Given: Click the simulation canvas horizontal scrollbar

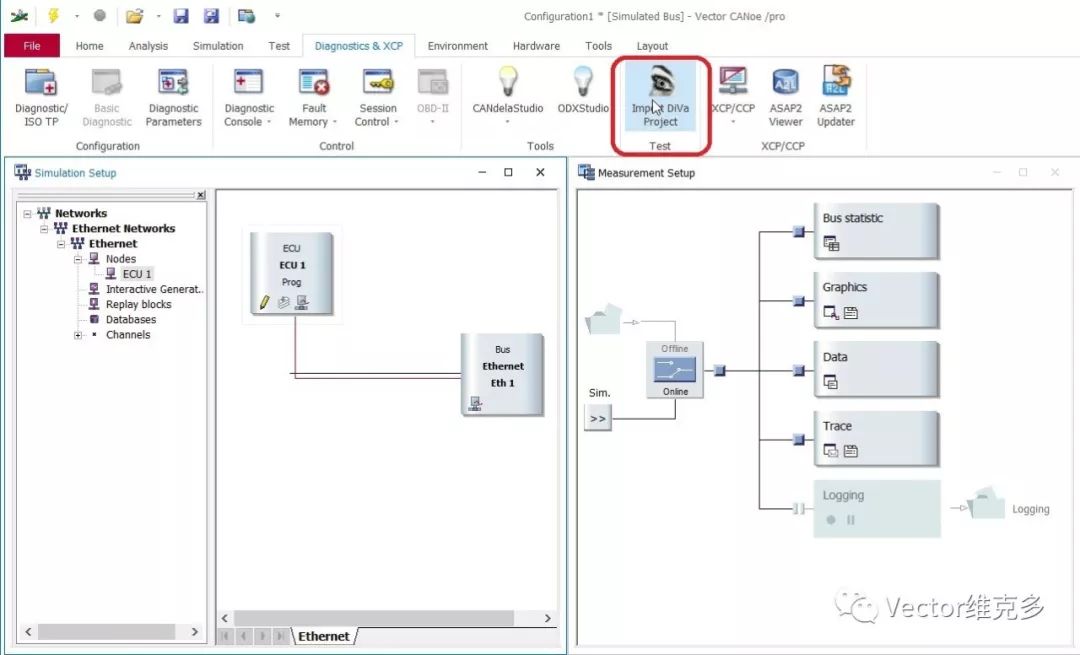Looking at the screenshot, I should point(374,618).
